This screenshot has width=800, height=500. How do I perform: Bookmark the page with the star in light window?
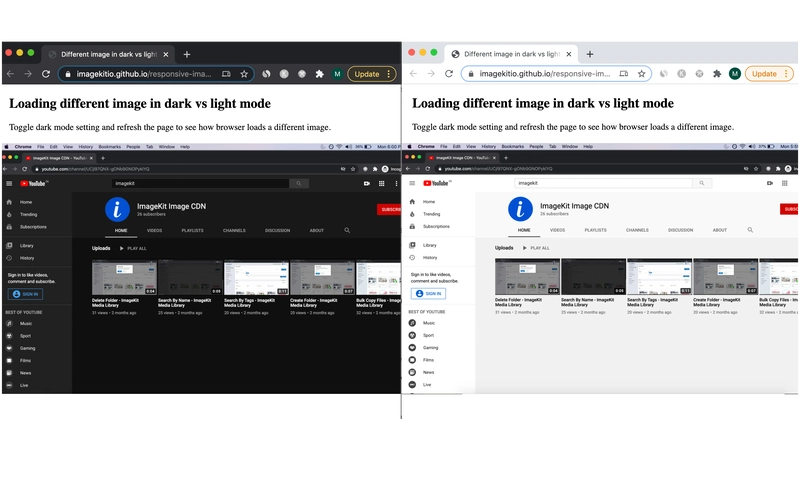642,73
